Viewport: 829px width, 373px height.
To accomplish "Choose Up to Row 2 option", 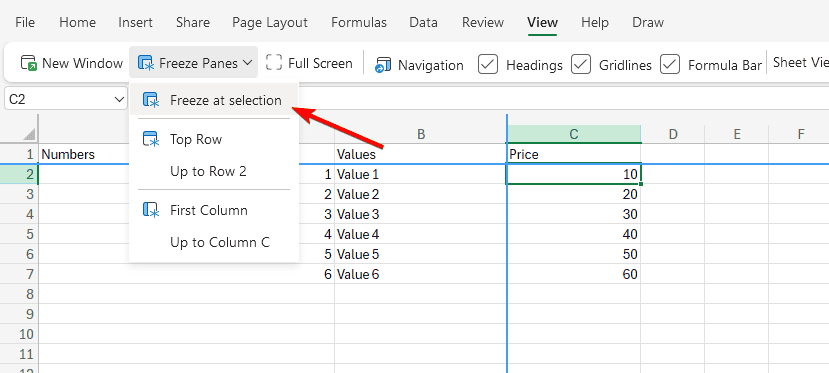I will coord(208,171).
